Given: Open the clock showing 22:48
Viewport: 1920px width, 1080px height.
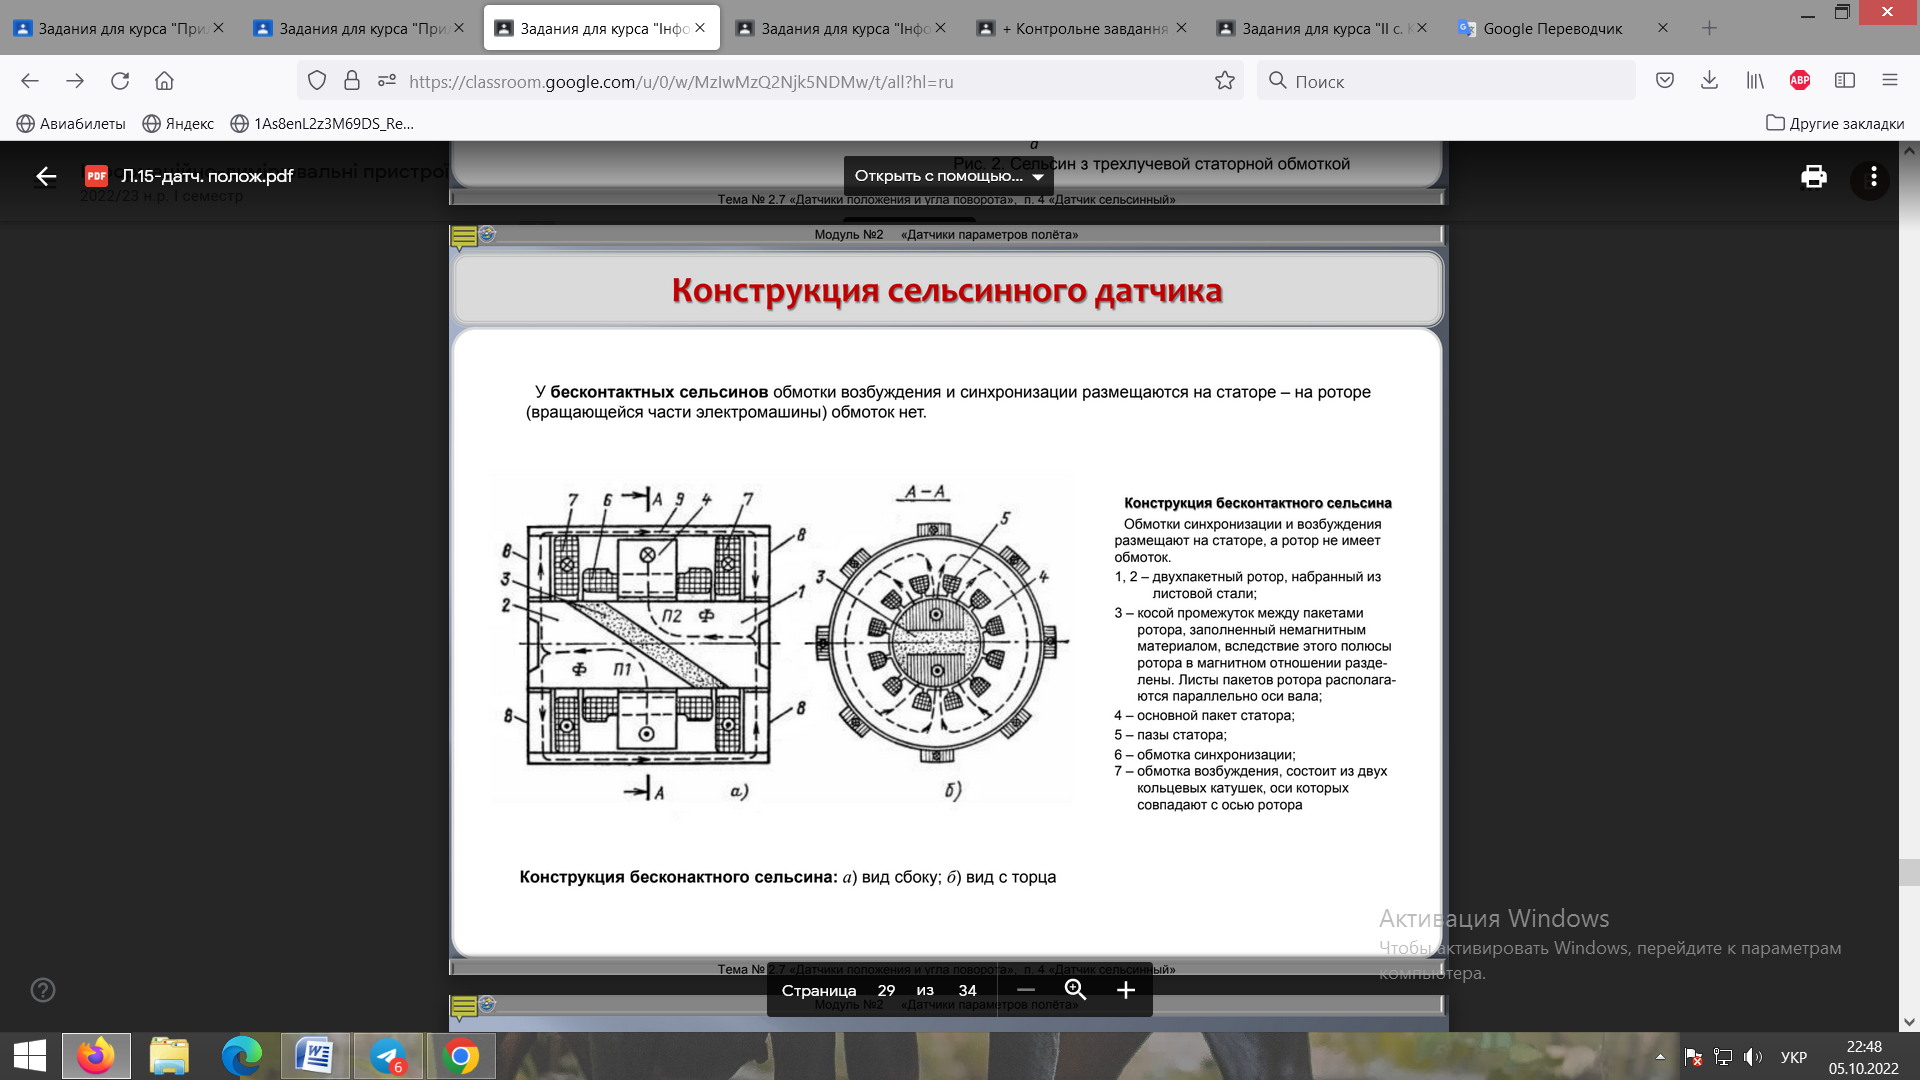Looking at the screenshot, I should click(x=1864, y=1057).
